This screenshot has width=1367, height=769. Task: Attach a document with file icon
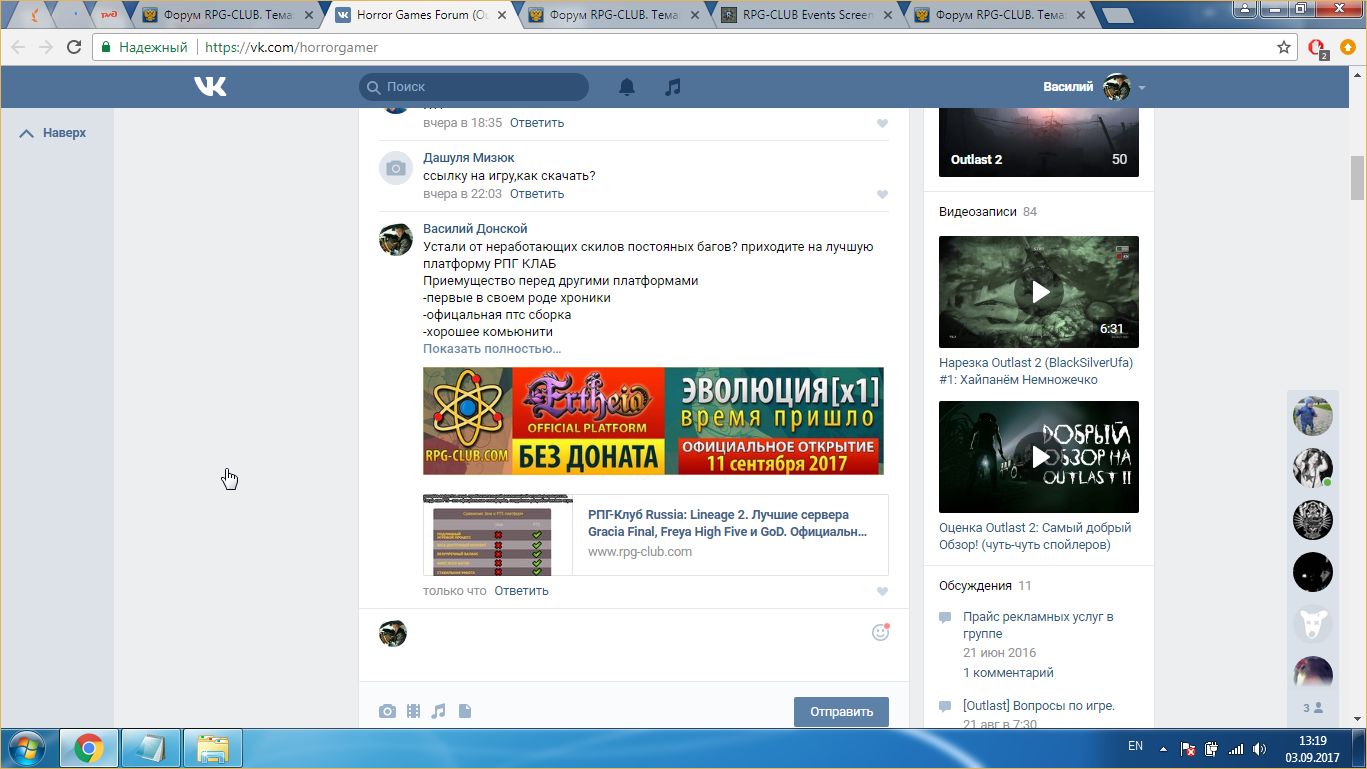tap(464, 712)
